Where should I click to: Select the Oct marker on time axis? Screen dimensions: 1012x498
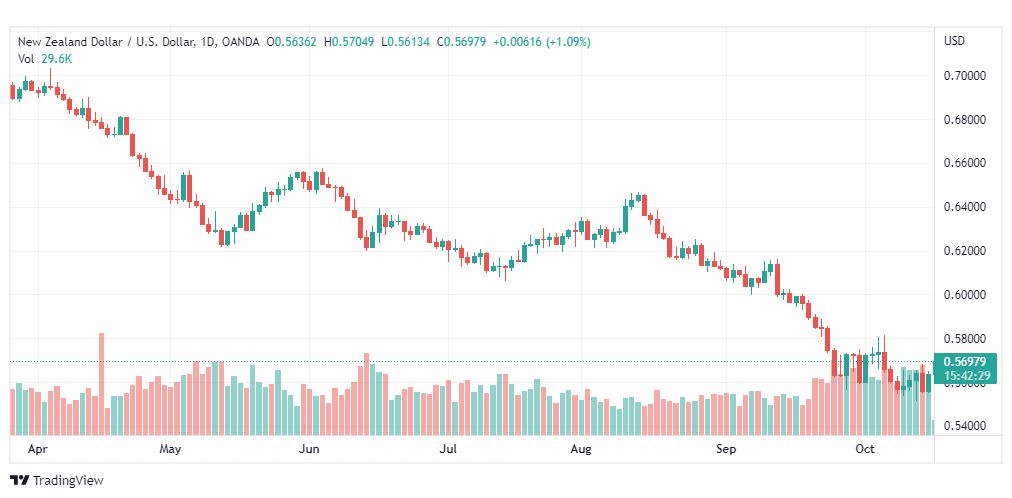click(x=864, y=449)
